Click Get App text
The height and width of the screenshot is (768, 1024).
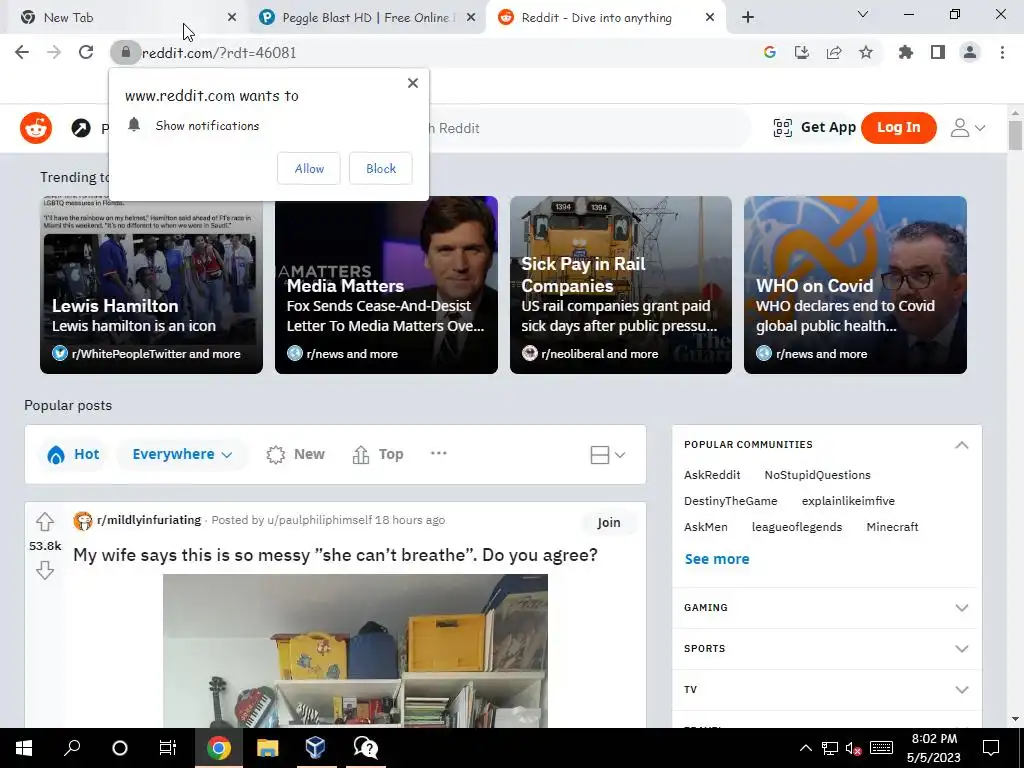(828, 127)
